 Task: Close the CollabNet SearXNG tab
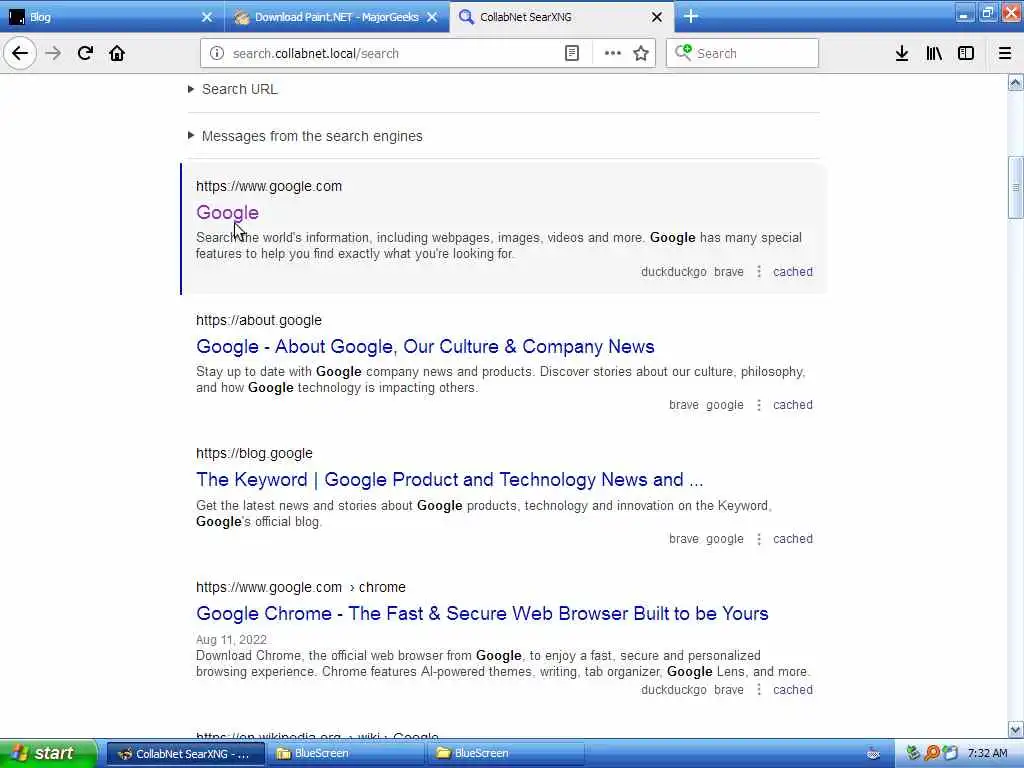[657, 17]
